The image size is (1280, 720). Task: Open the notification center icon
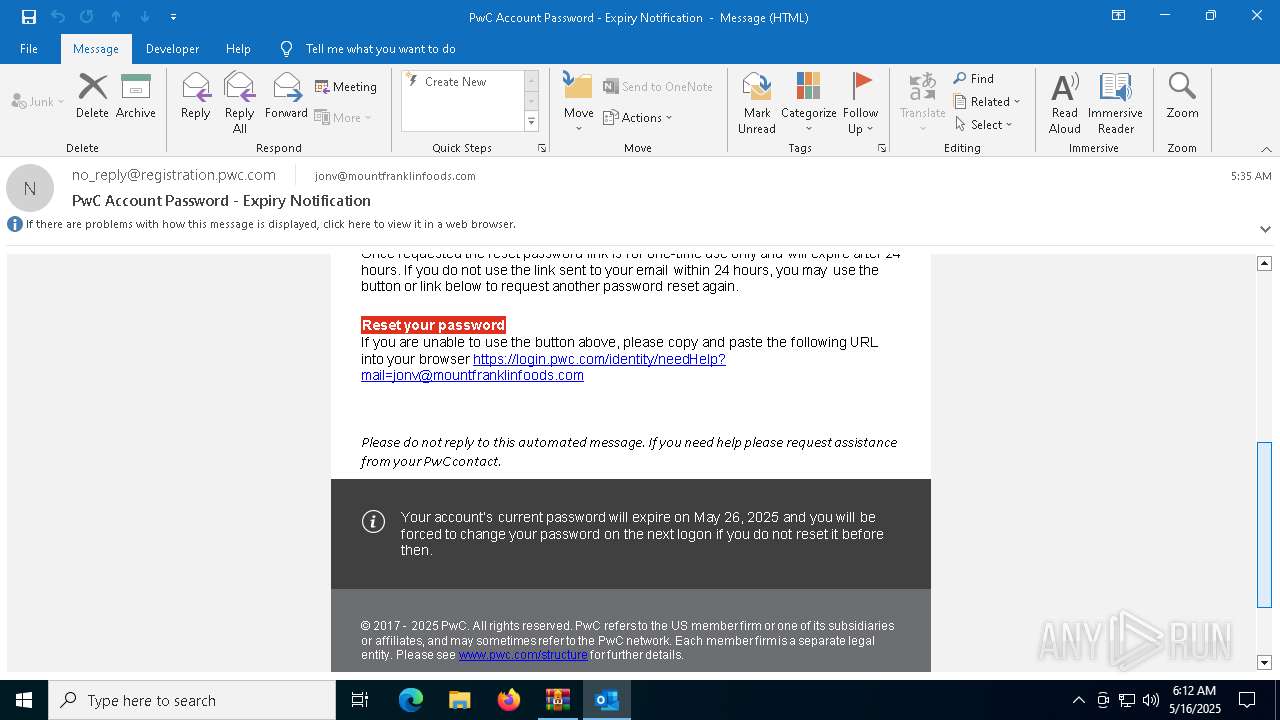(x=1247, y=700)
